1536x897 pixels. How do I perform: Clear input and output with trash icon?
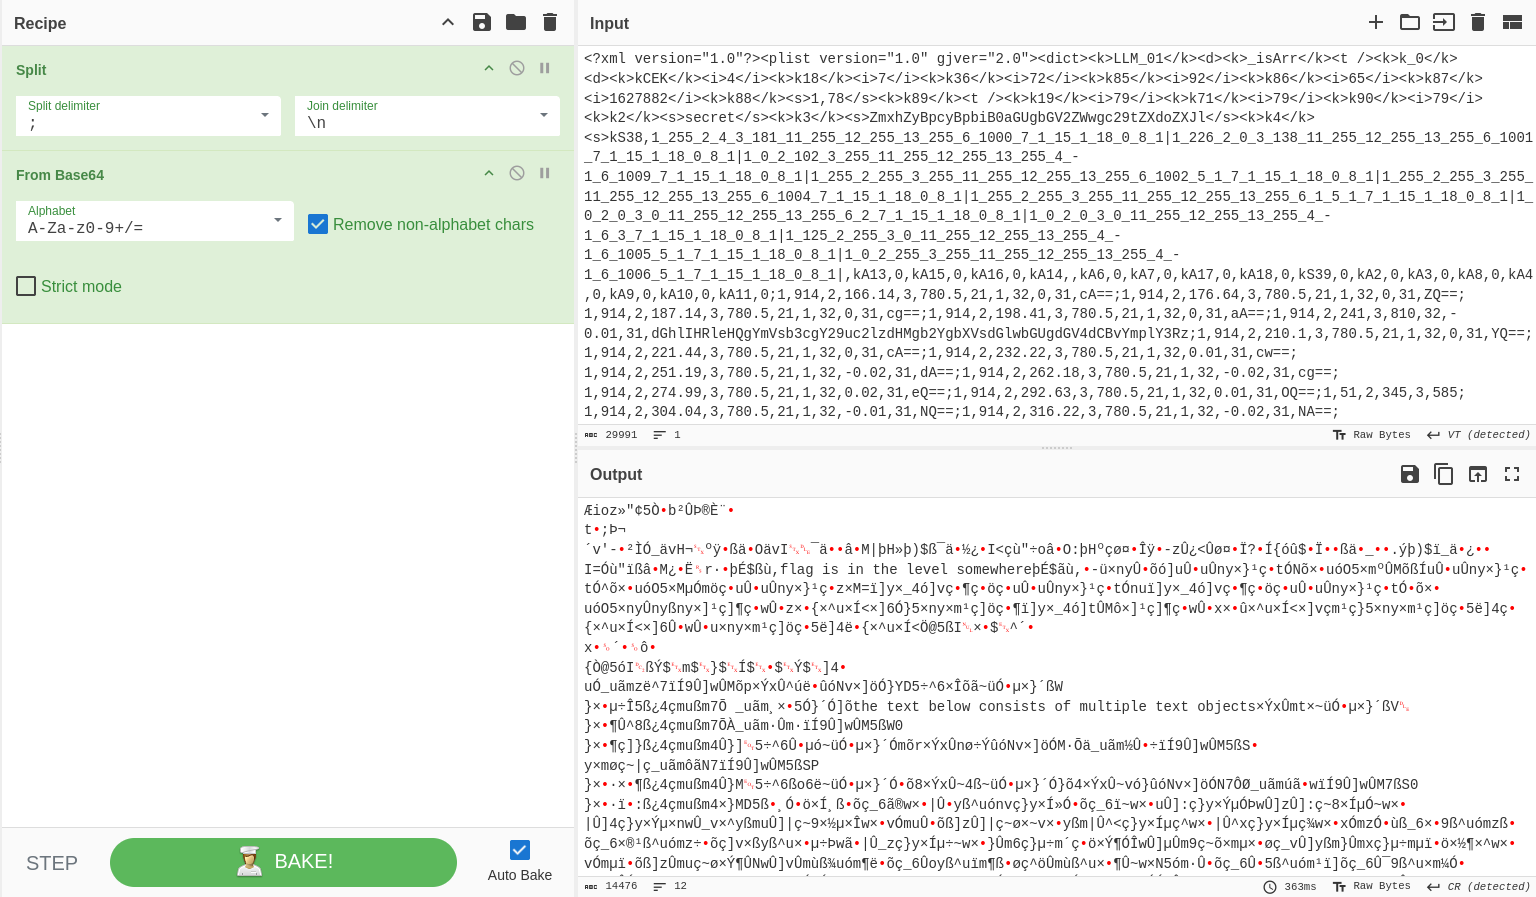tap(1478, 22)
